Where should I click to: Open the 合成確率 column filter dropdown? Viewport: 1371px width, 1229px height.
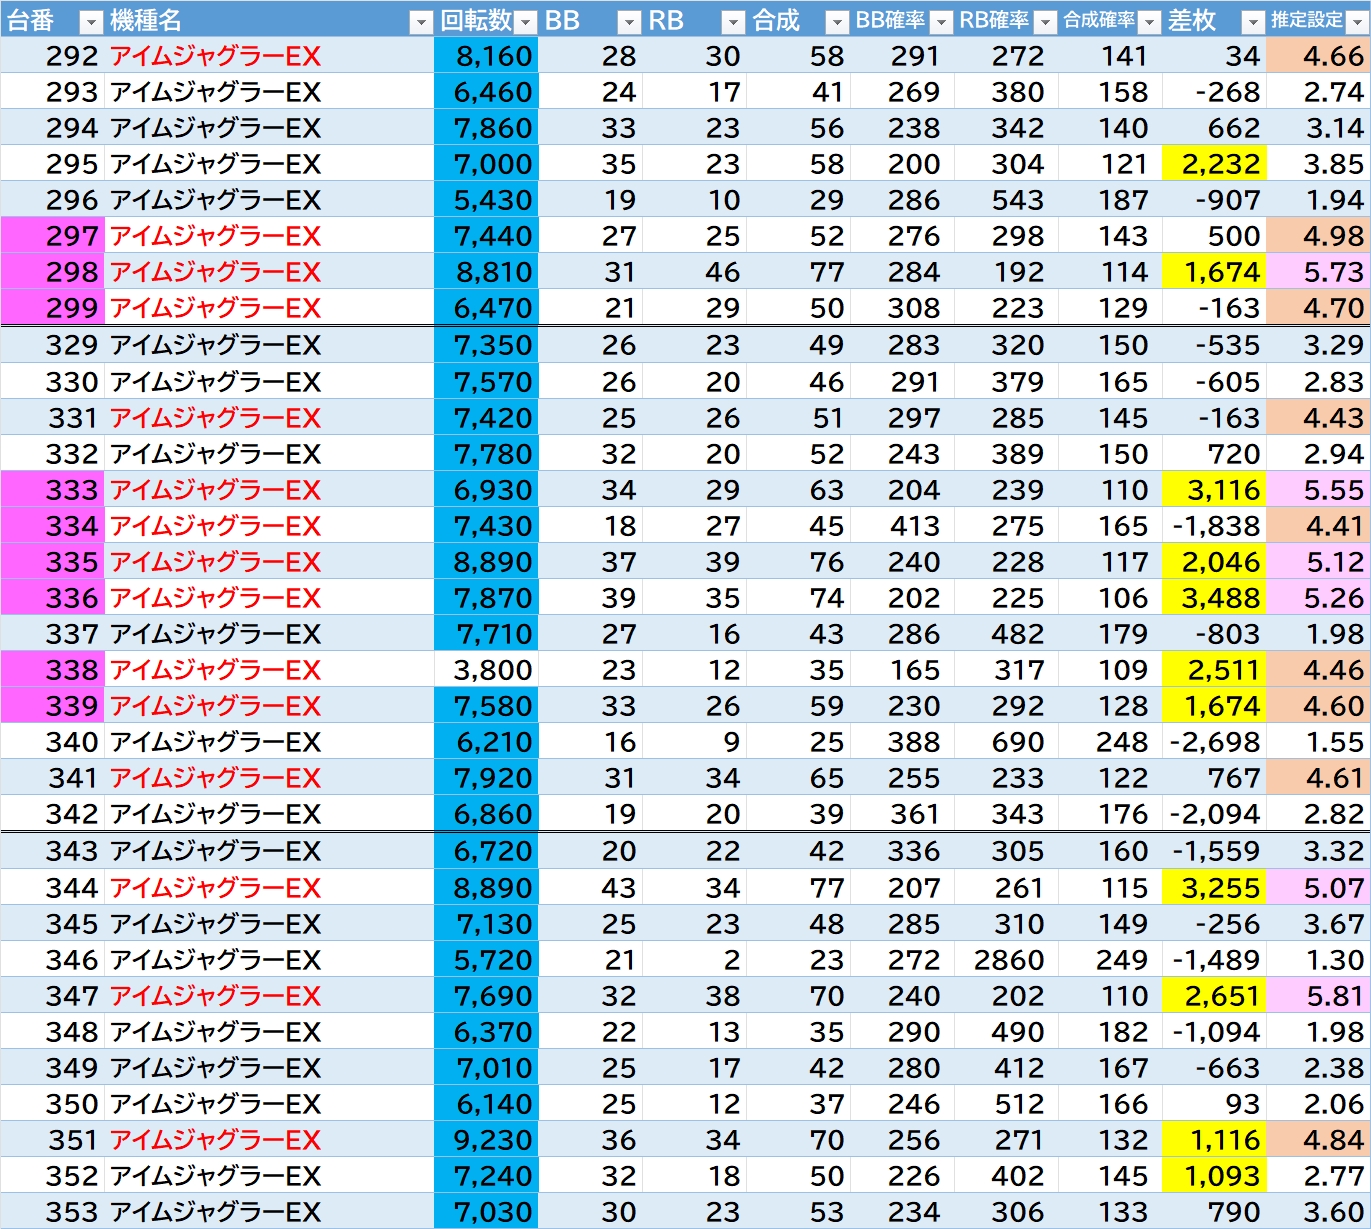[1149, 21]
